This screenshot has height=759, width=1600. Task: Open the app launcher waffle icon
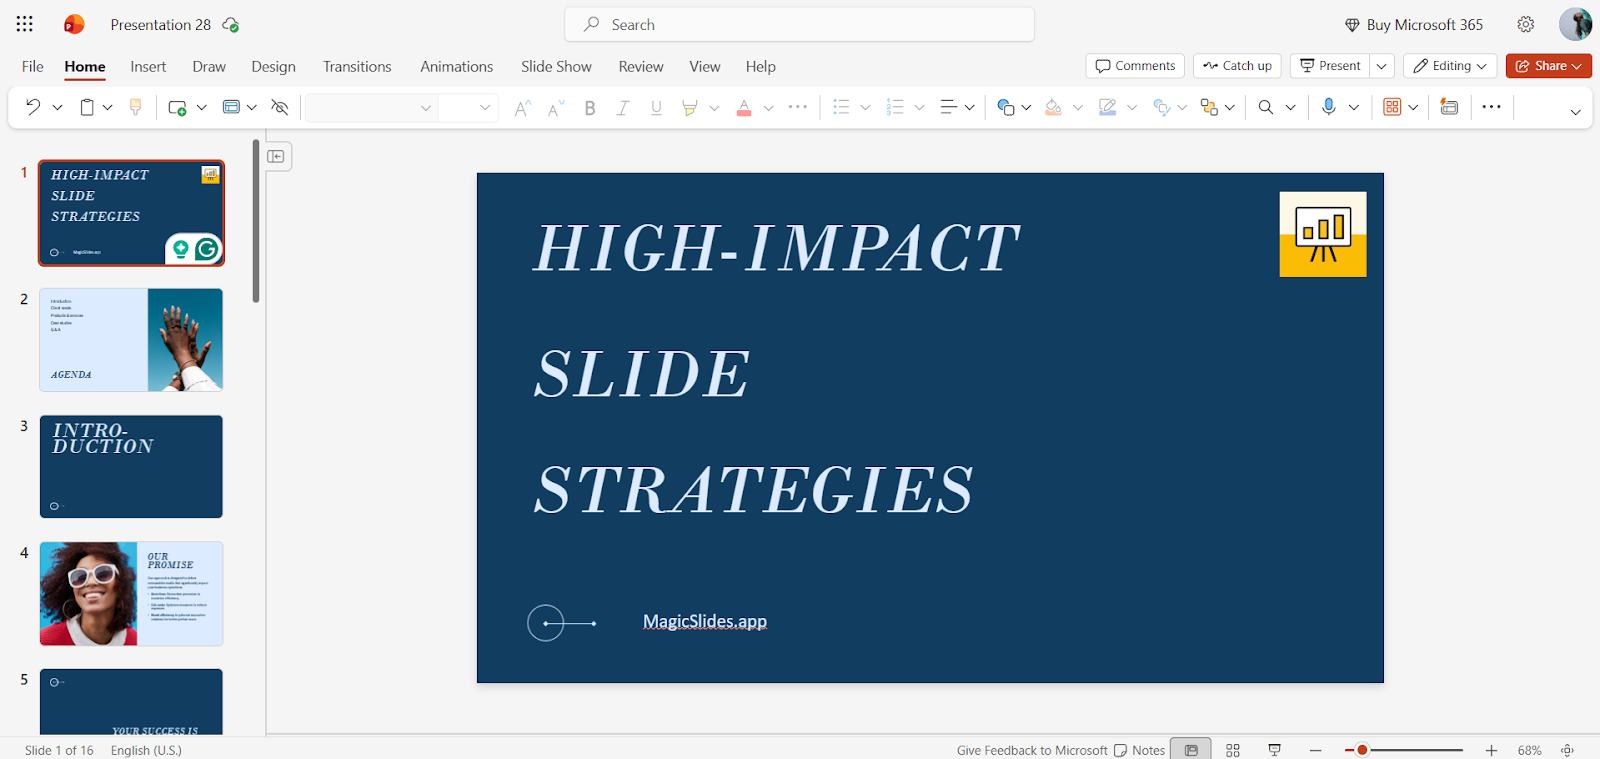pos(25,25)
